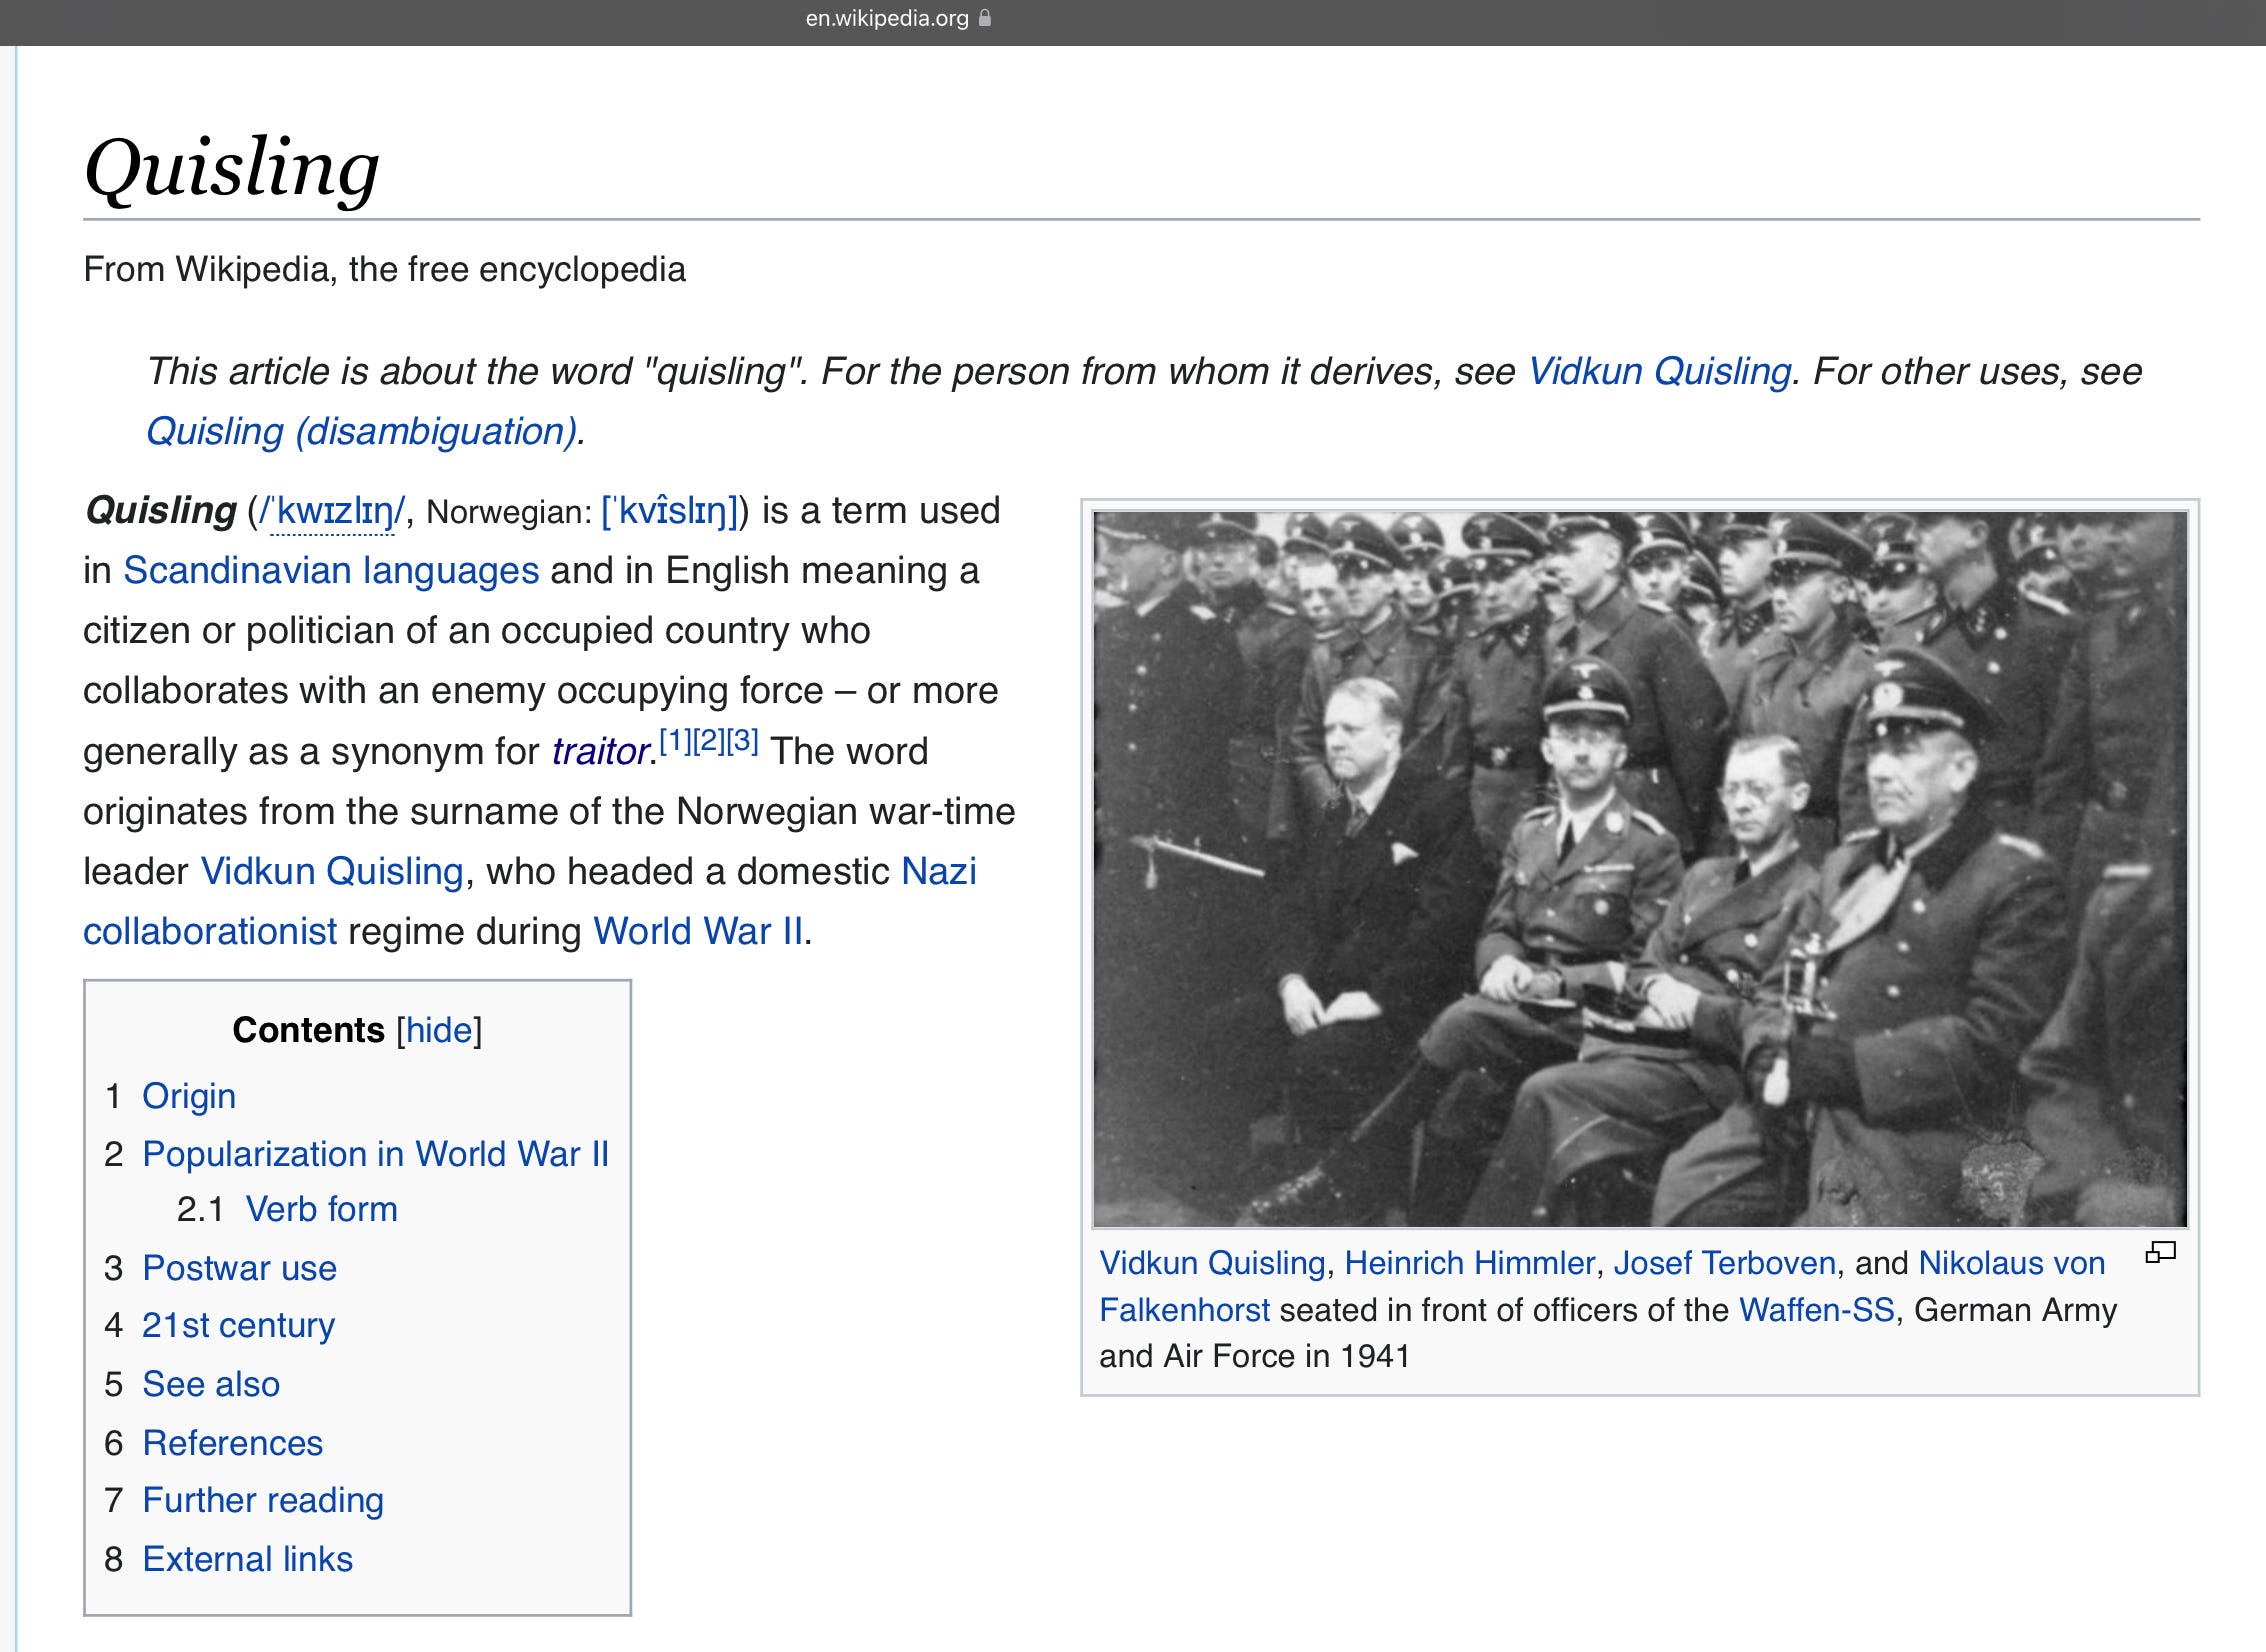
Task: Hide the Contents table via the hide toggle
Action: pyautogui.click(x=439, y=1030)
